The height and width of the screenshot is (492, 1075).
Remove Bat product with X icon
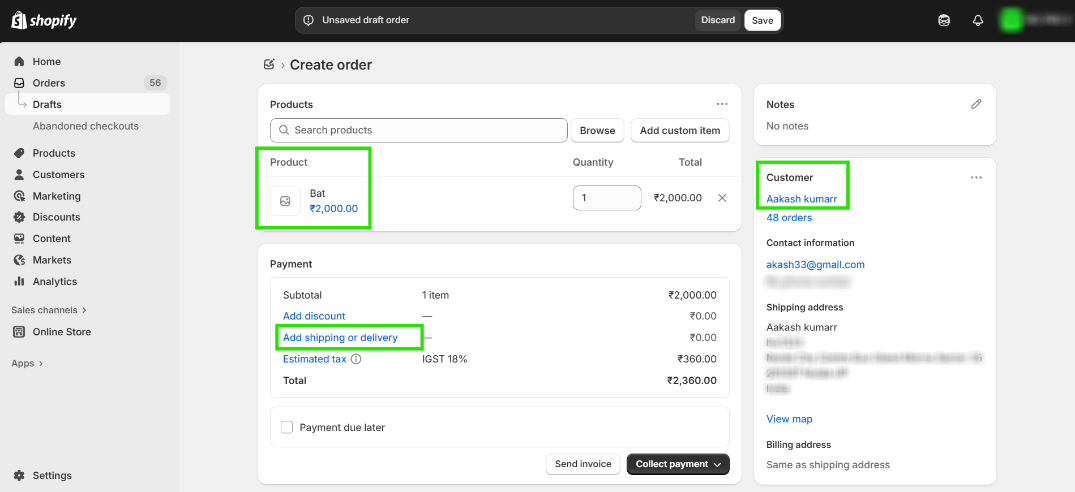tap(722, 198)
